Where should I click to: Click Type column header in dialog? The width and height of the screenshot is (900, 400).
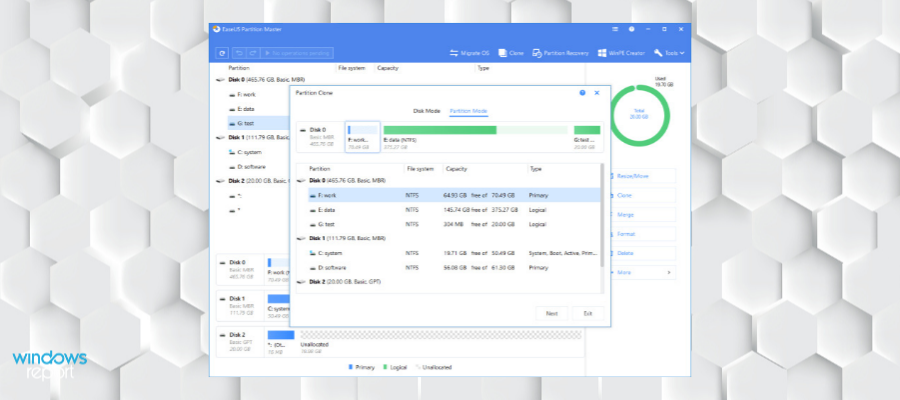click(536, 169)
